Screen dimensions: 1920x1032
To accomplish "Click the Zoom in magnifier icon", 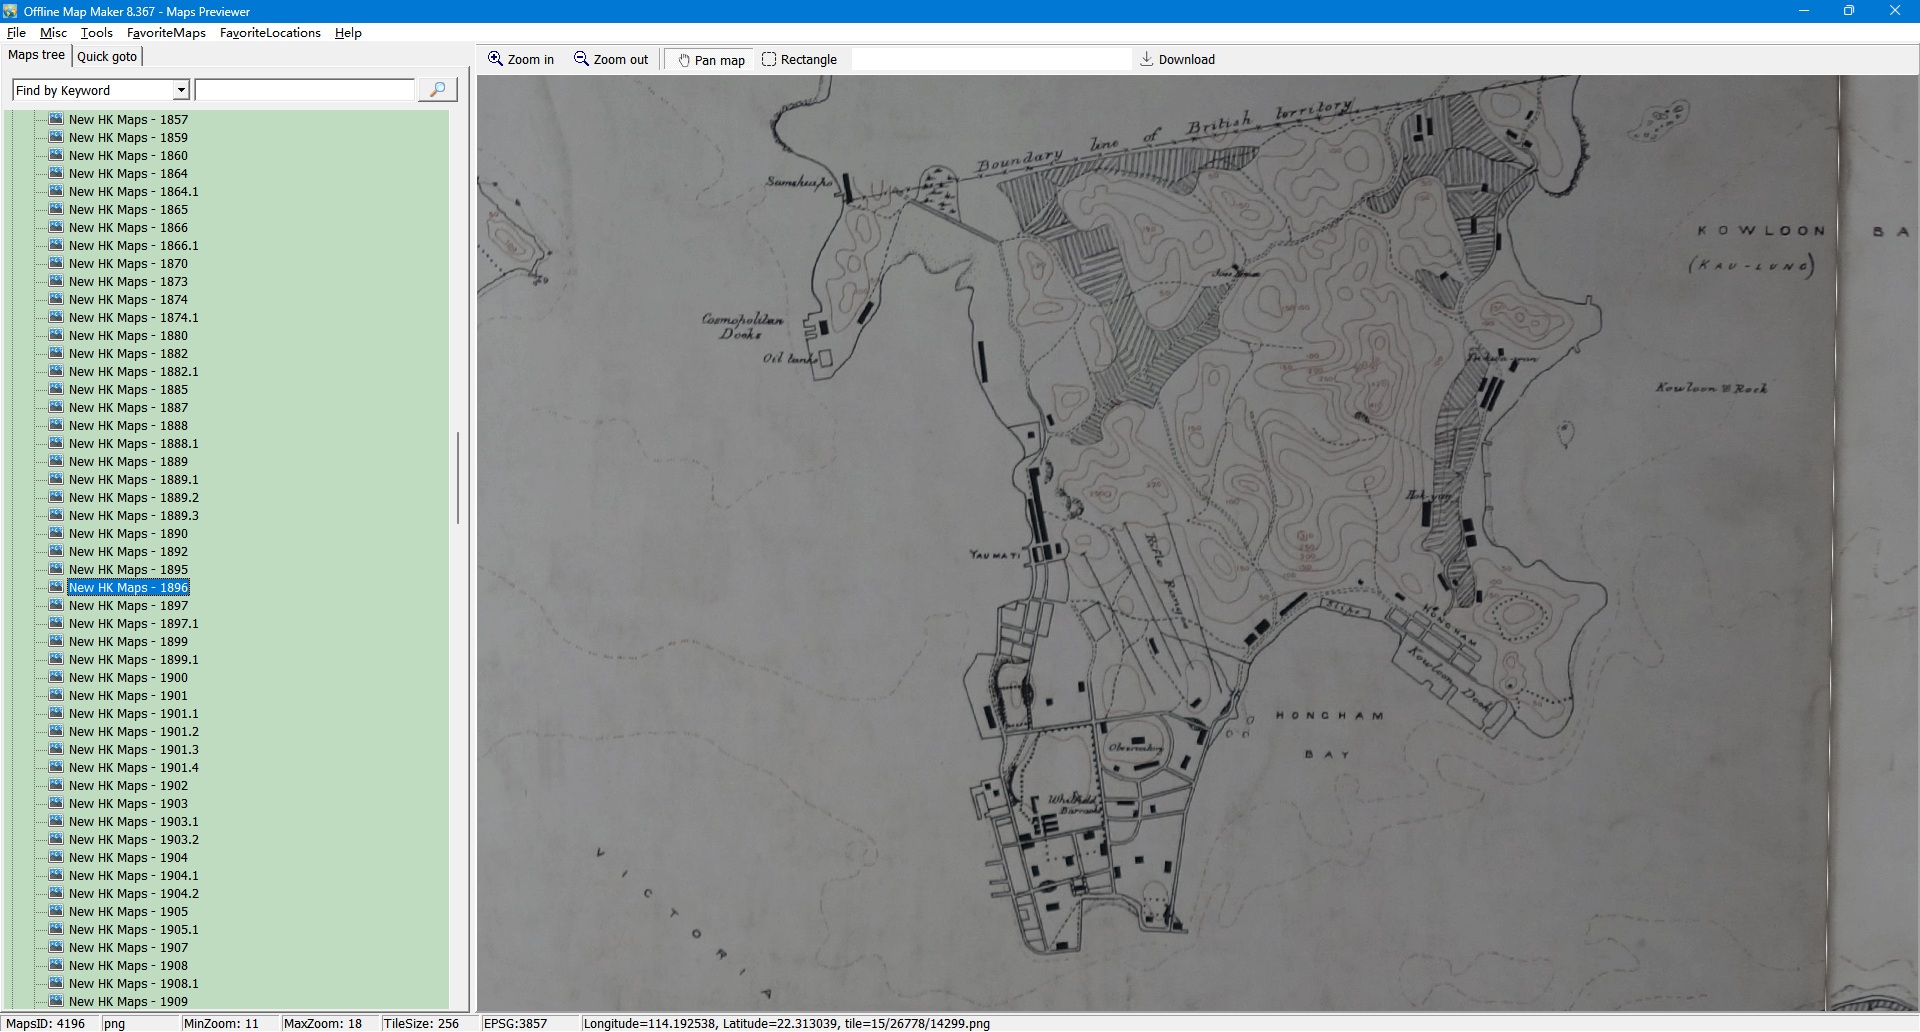I will click(x=495, y=59).
